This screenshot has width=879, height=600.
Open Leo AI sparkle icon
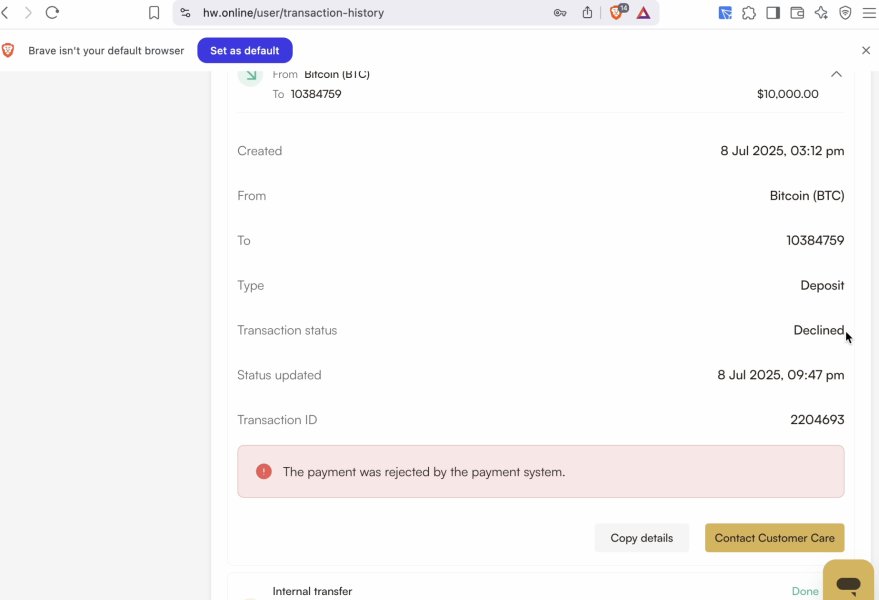click(x=821, y=13)
